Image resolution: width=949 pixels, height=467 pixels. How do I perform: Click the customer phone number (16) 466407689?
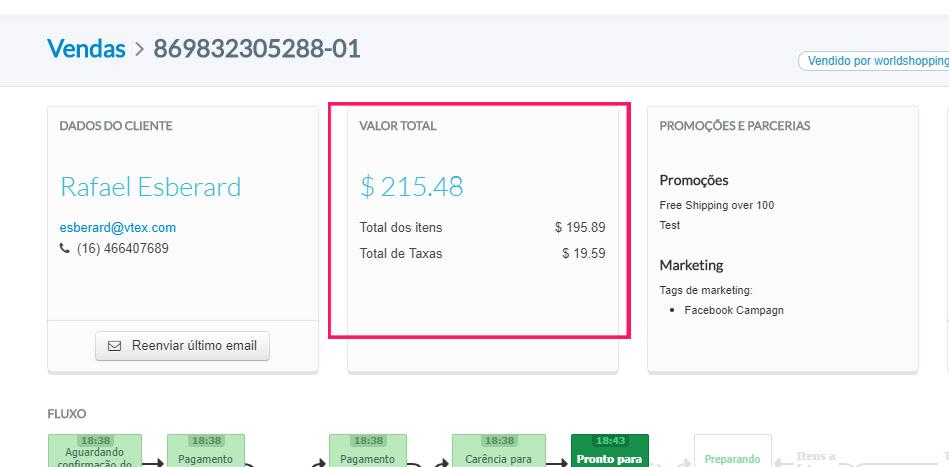coord(122,248)
